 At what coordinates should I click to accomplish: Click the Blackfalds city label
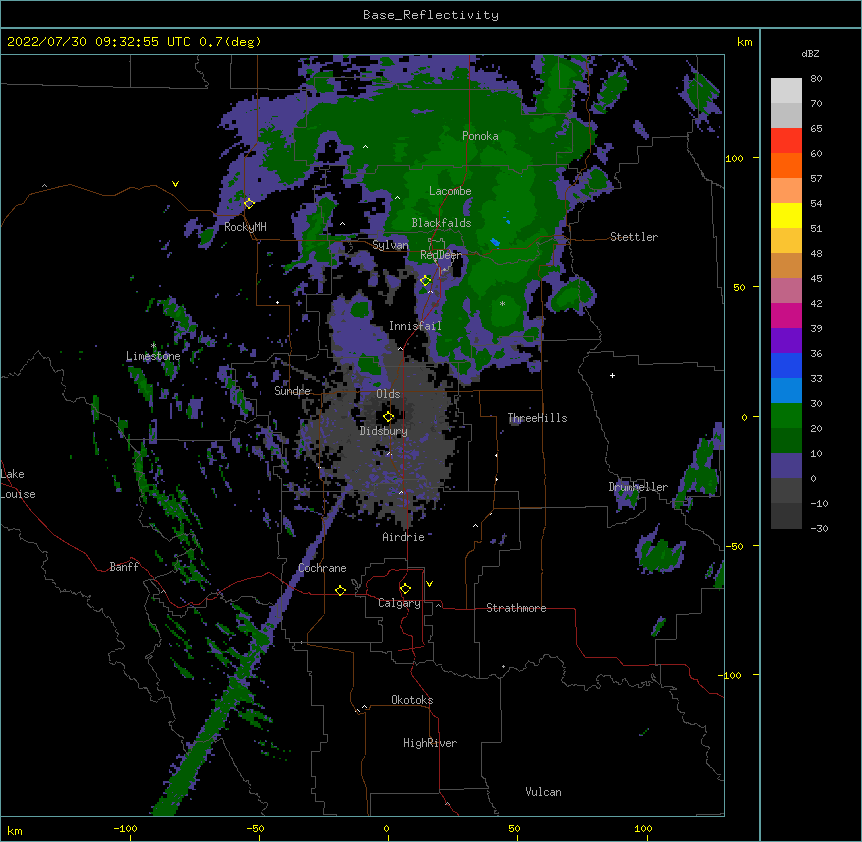coord(441,223)
